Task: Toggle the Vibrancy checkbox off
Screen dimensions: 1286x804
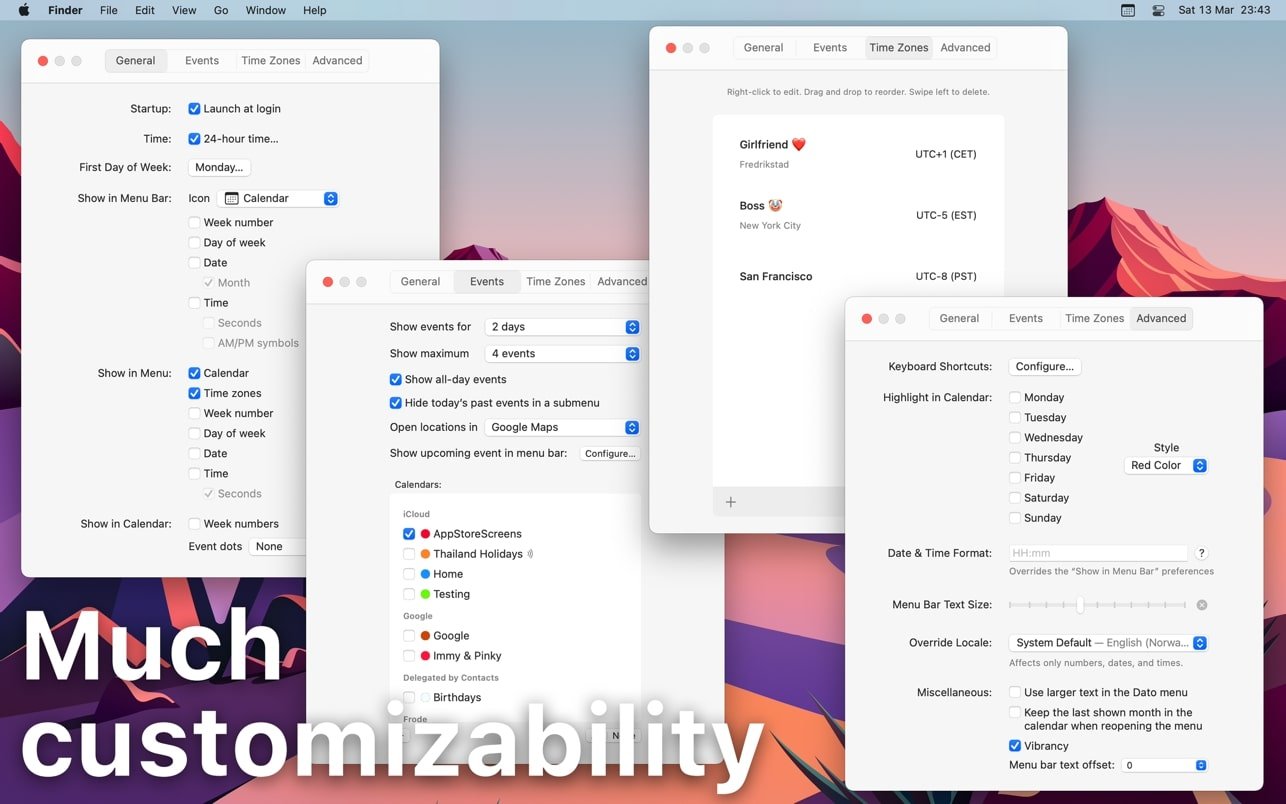Action: click(1015, 746)
